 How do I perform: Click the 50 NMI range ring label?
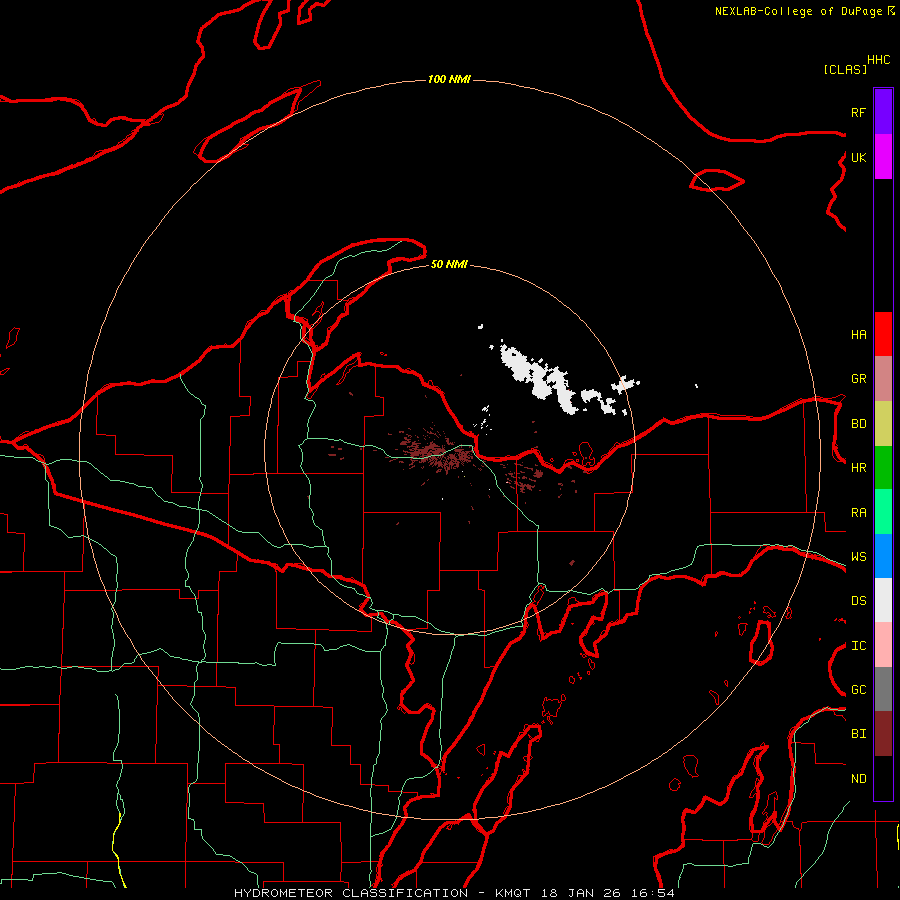pyautogui.click(x=449, y=264)
